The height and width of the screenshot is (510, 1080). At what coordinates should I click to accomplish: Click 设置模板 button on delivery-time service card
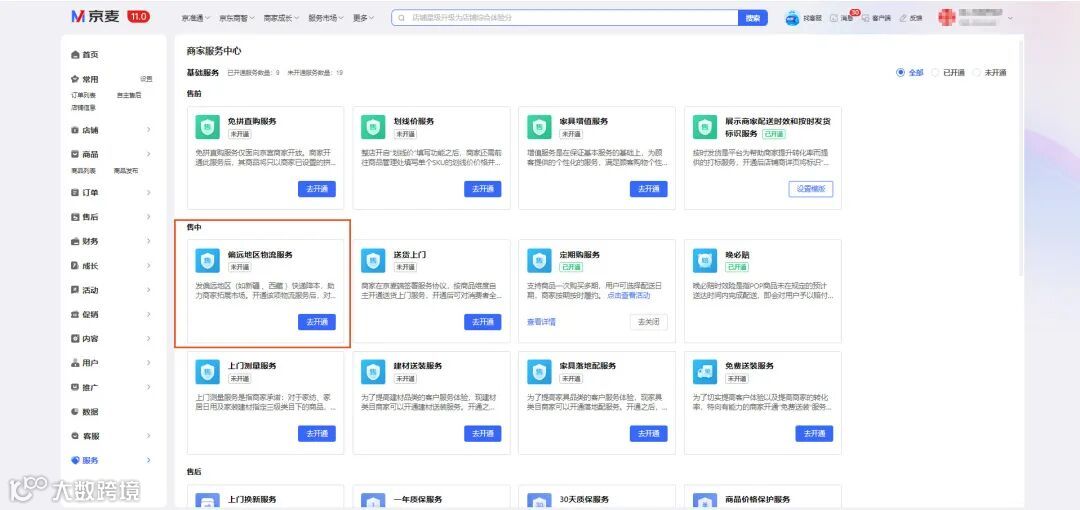[811, 189]
